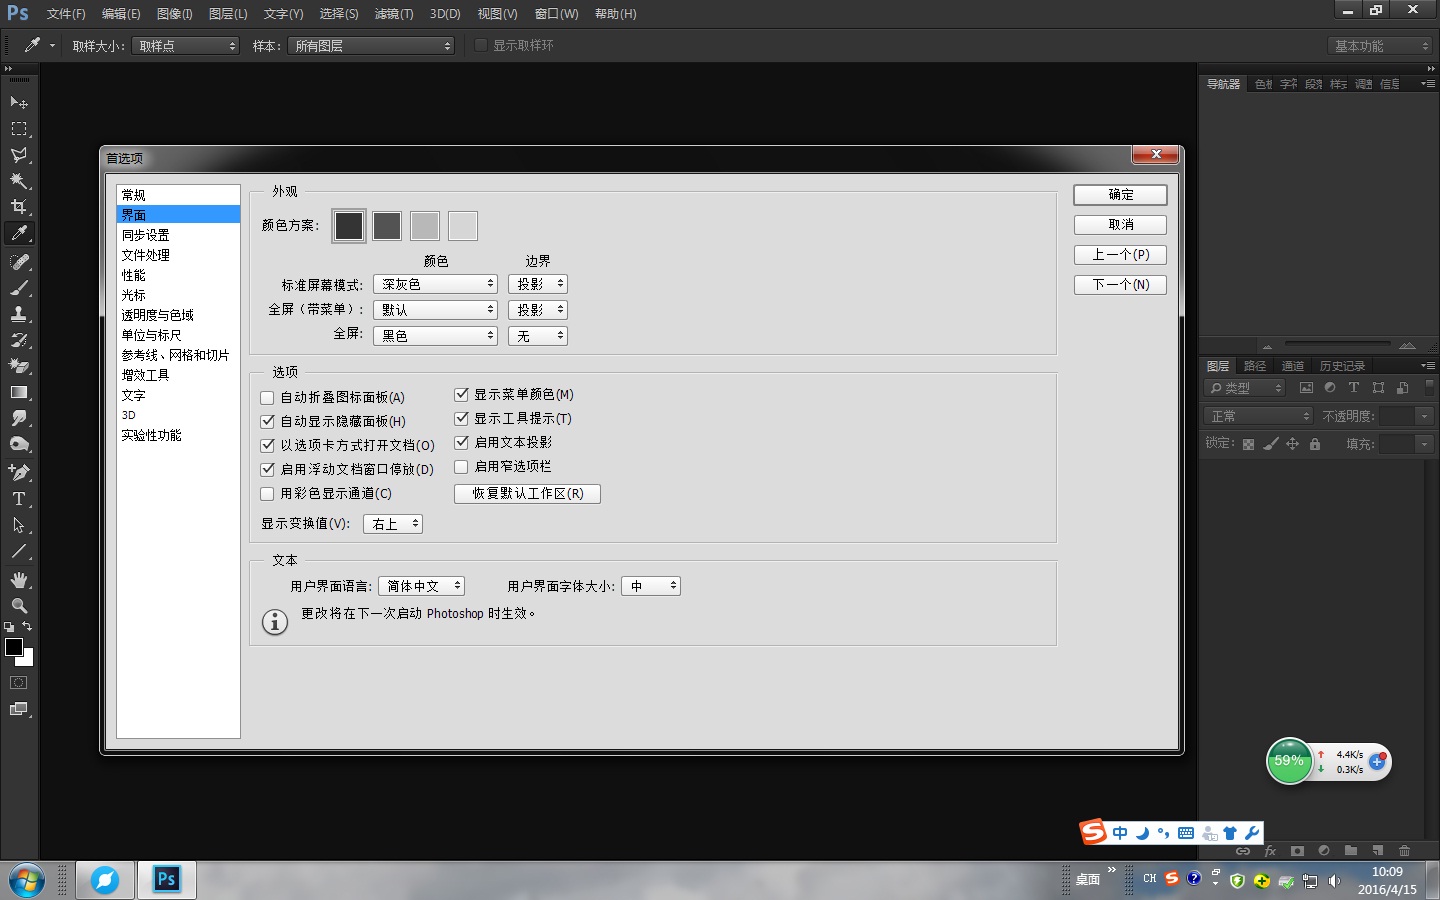This screenshot has height=900, width=1440.
Task: Open 取样大小 dropdown in options bar
Action: click(186, 46)
